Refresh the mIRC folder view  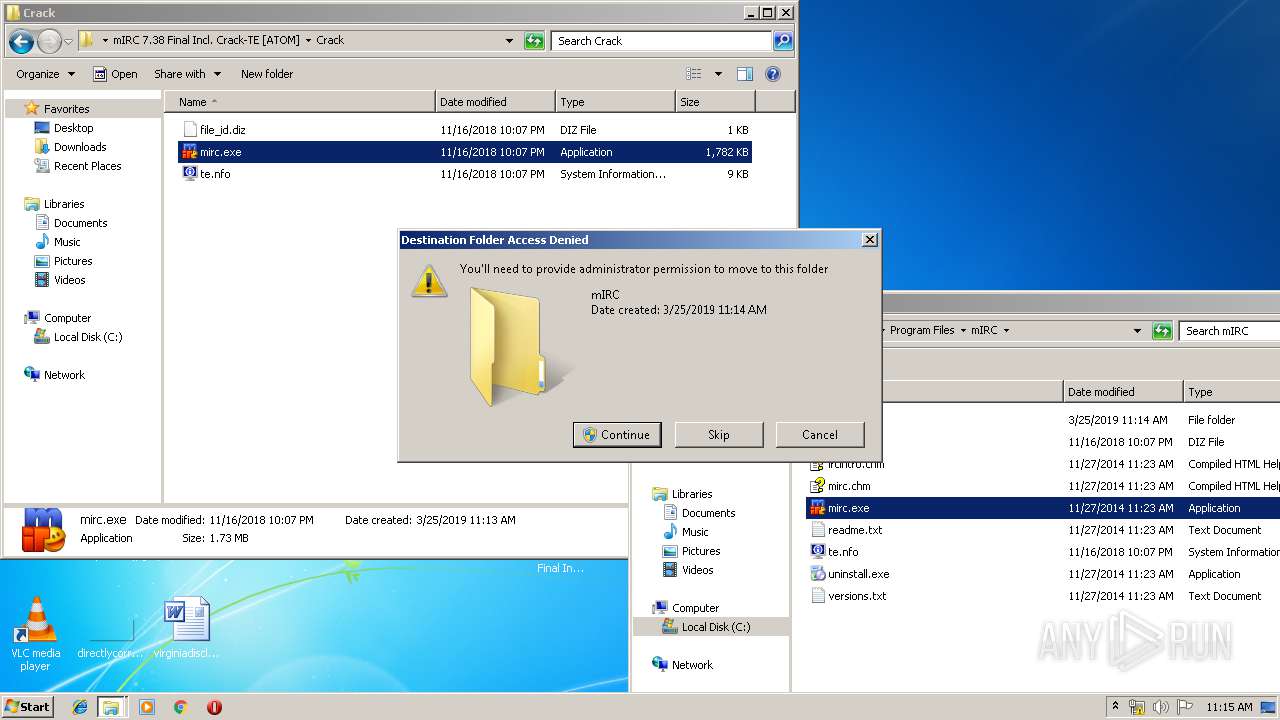[1162, 331]
